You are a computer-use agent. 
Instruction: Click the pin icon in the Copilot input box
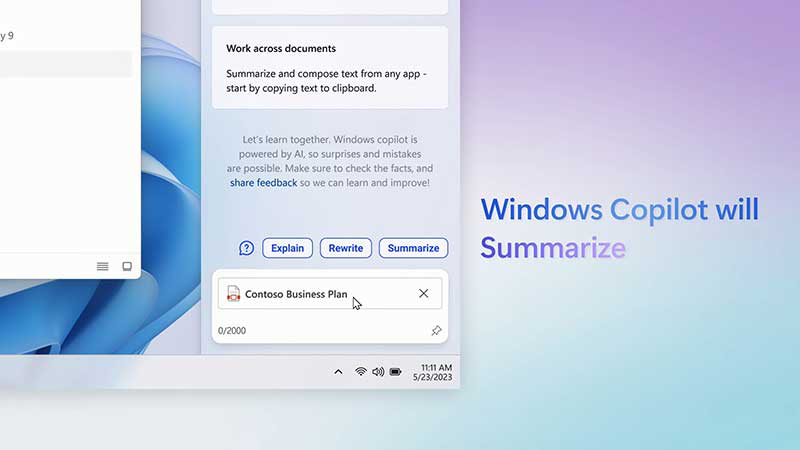[x=436, y=331]
